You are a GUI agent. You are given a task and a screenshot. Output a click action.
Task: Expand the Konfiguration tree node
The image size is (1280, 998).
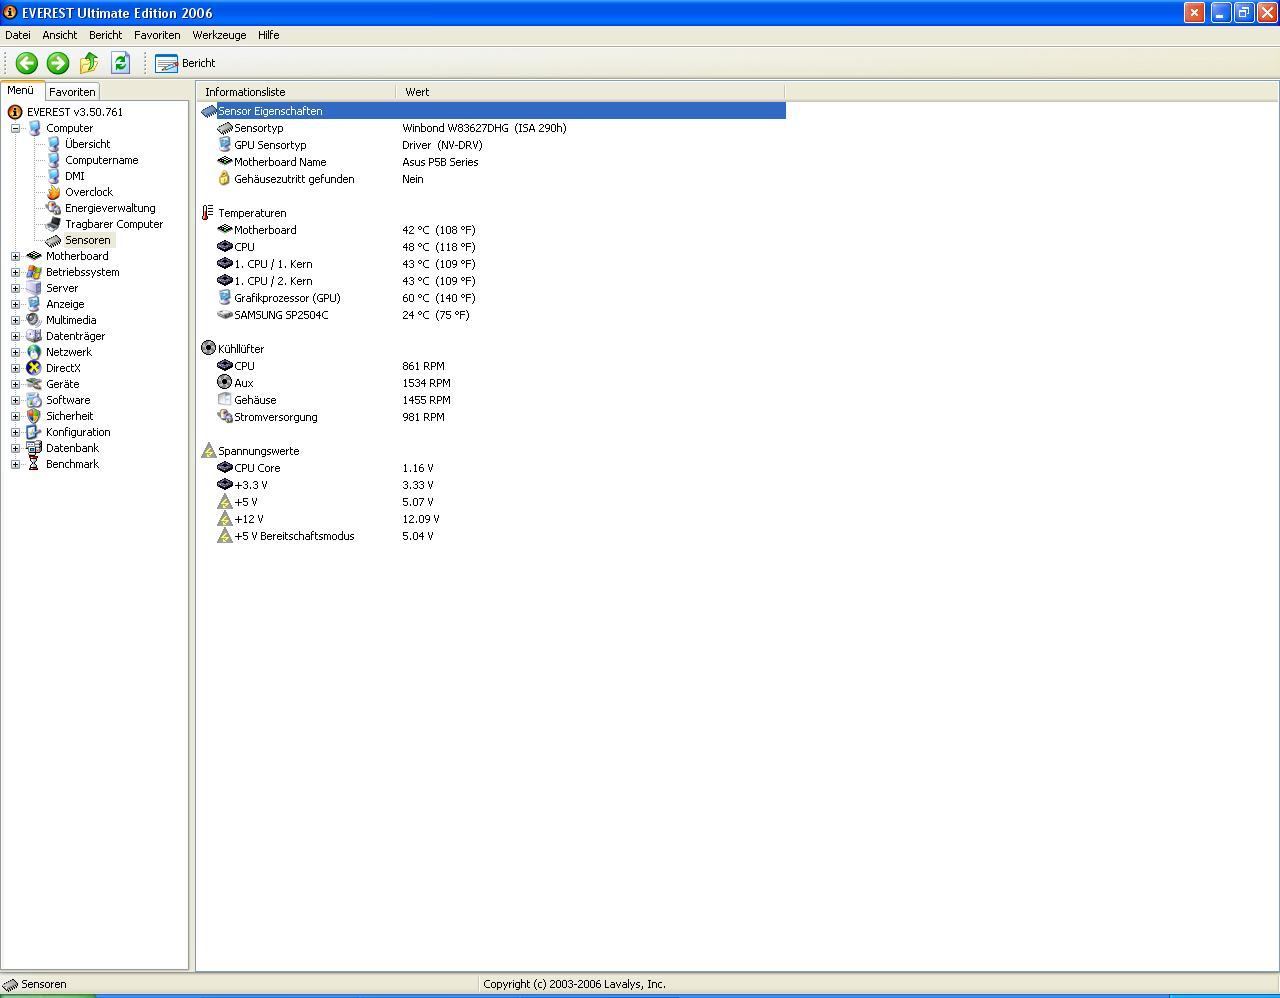tap(15, 432)
